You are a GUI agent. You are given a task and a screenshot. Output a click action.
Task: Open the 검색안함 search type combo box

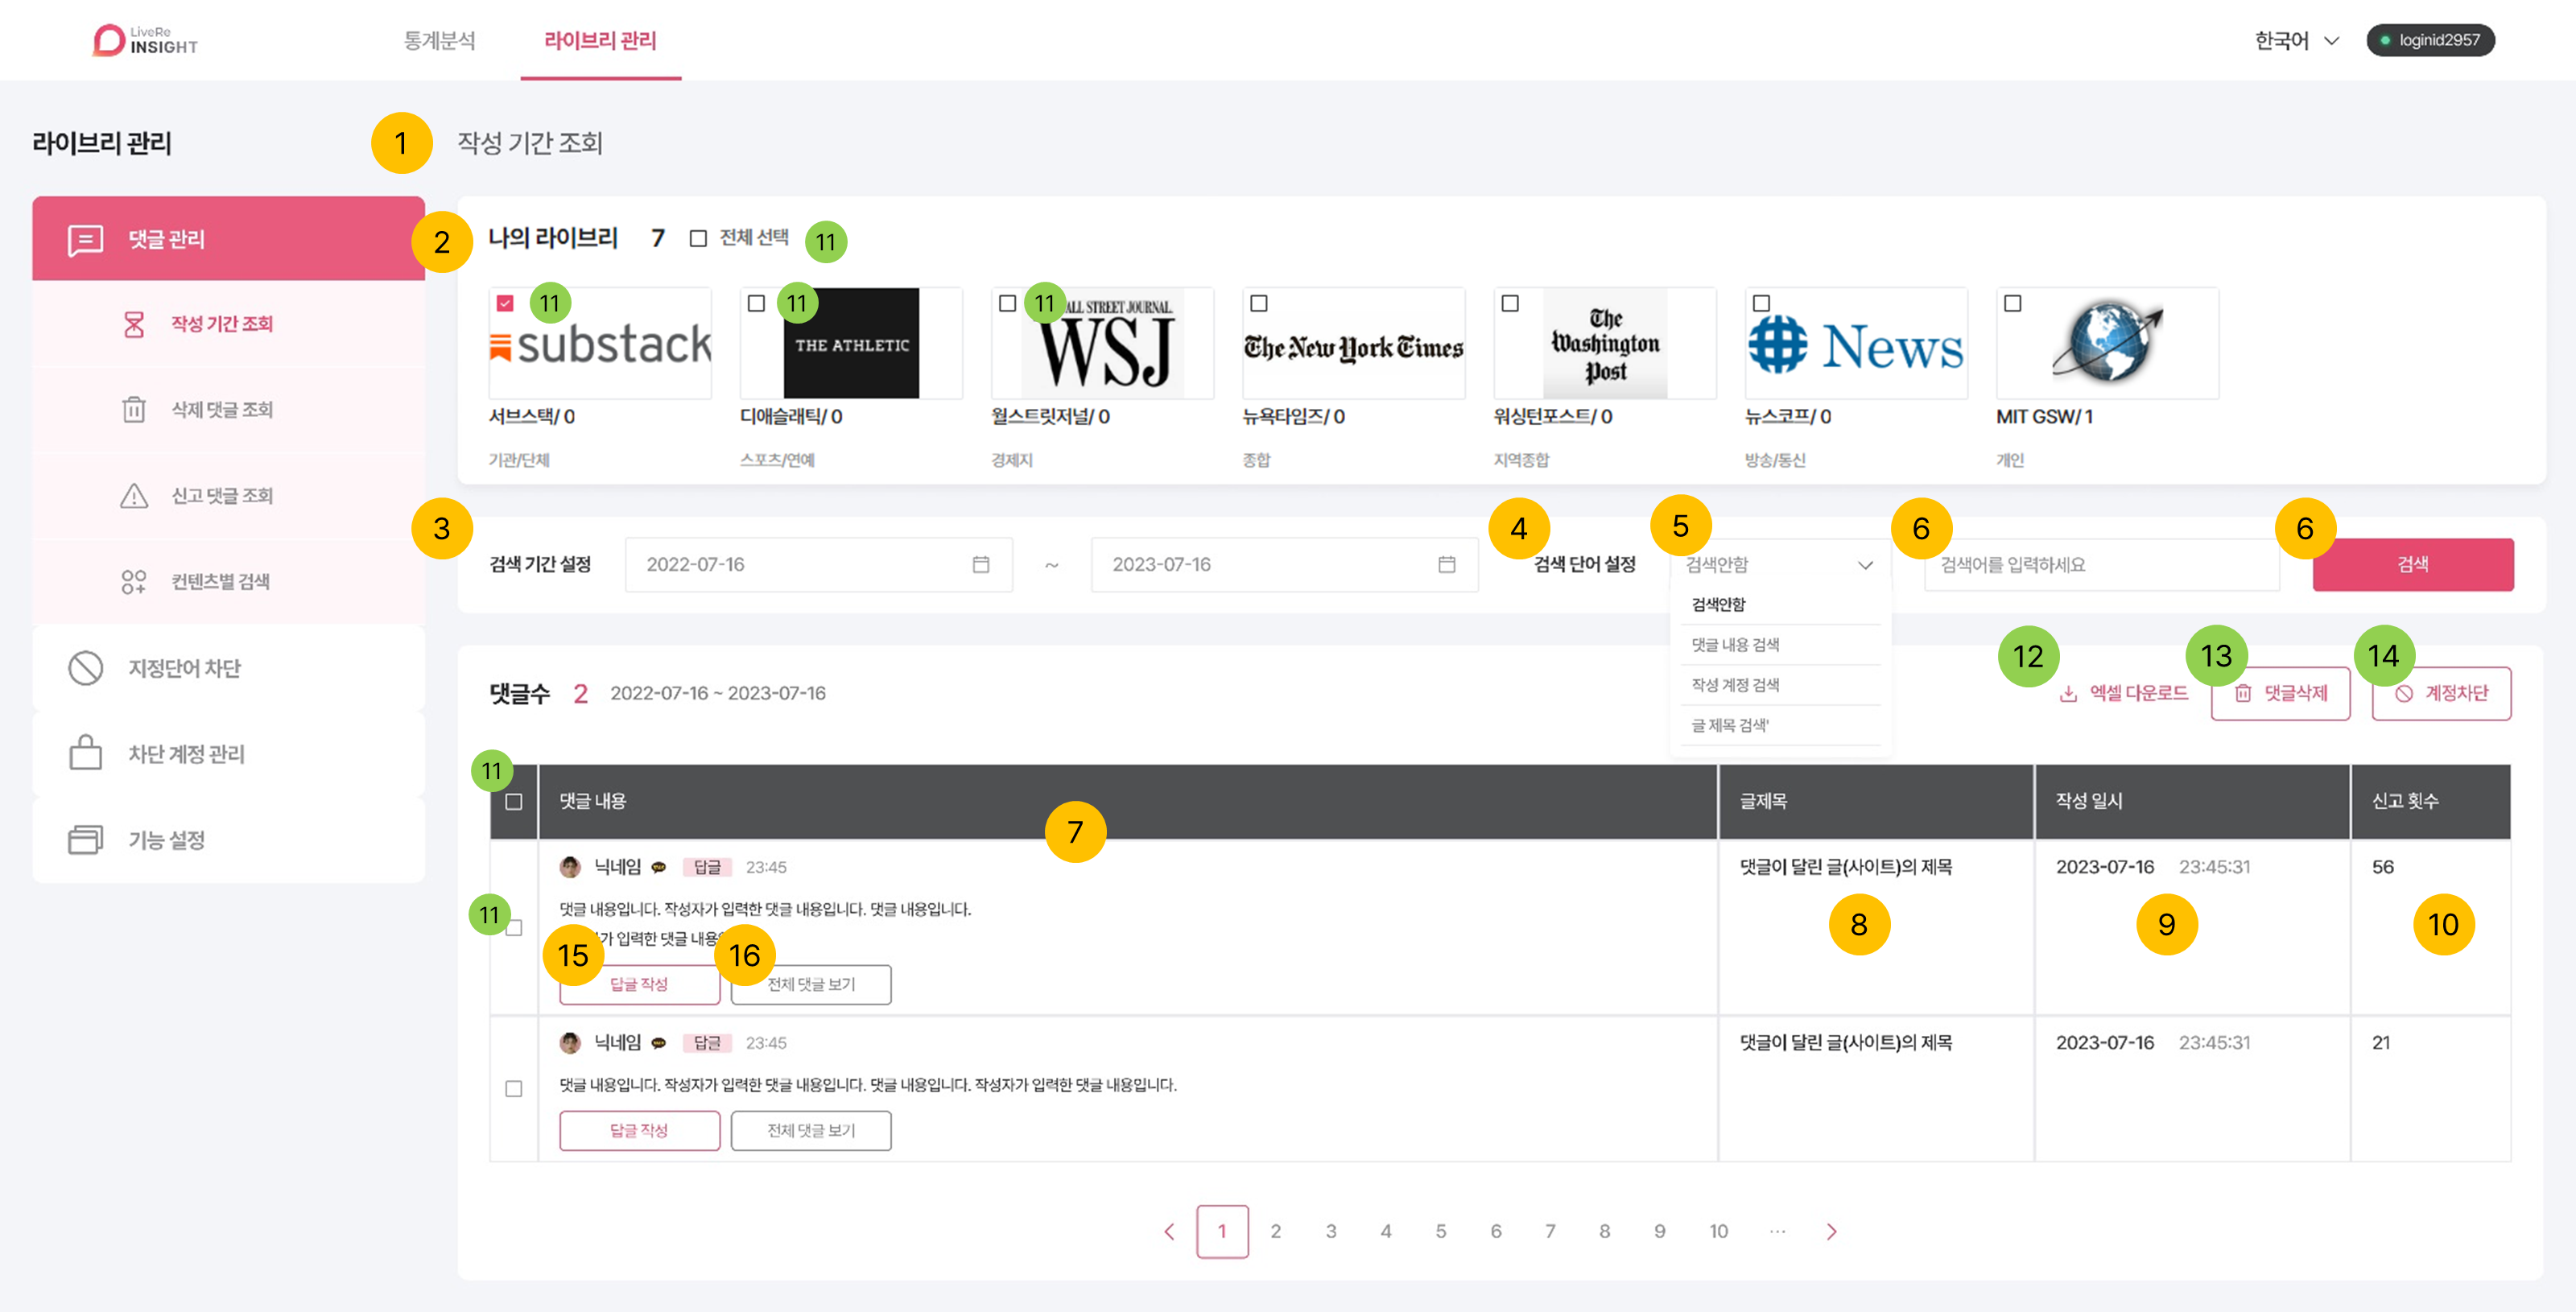coord(1778,565)
